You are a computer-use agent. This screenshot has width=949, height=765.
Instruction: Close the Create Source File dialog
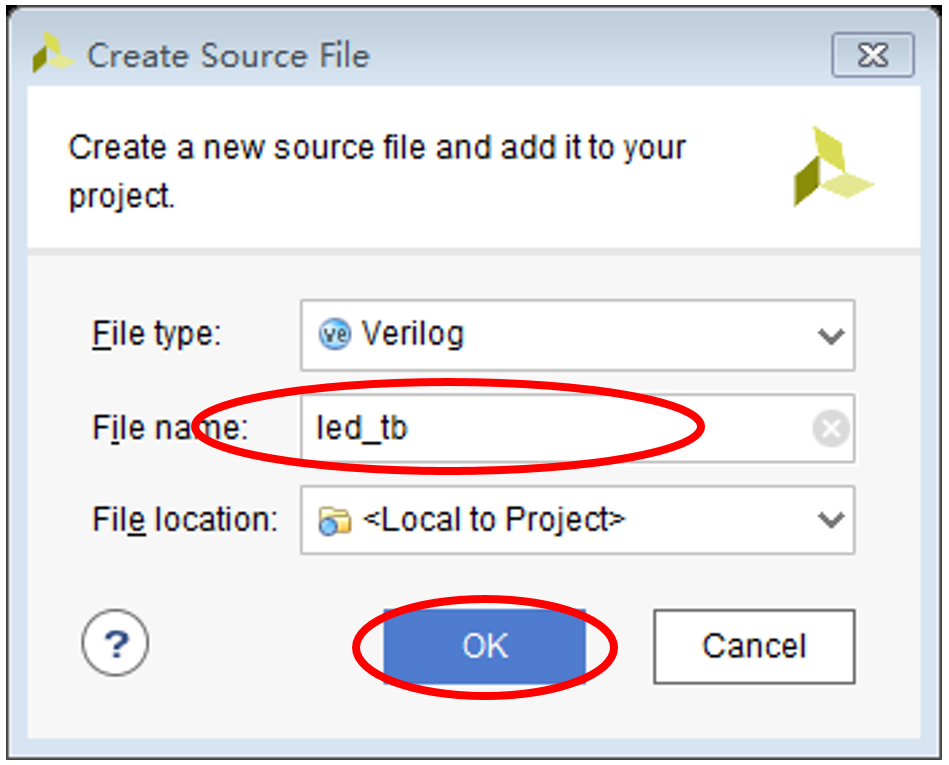(x=872, y=55)
